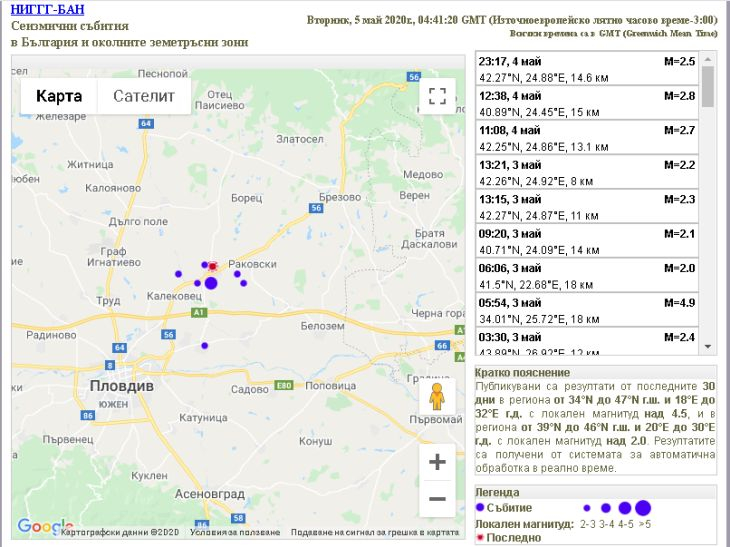Click the Раковски town label

pos(252,264)
